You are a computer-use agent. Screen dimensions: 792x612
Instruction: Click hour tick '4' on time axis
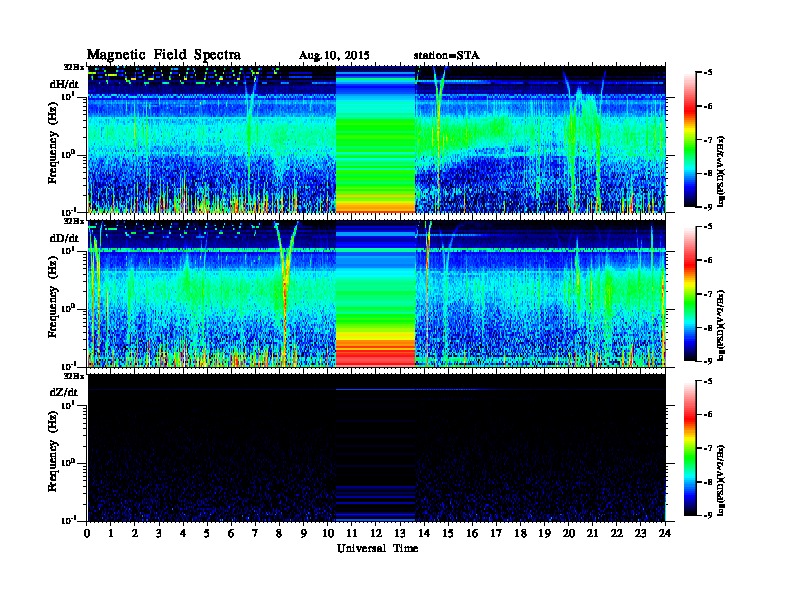point(183,533)
